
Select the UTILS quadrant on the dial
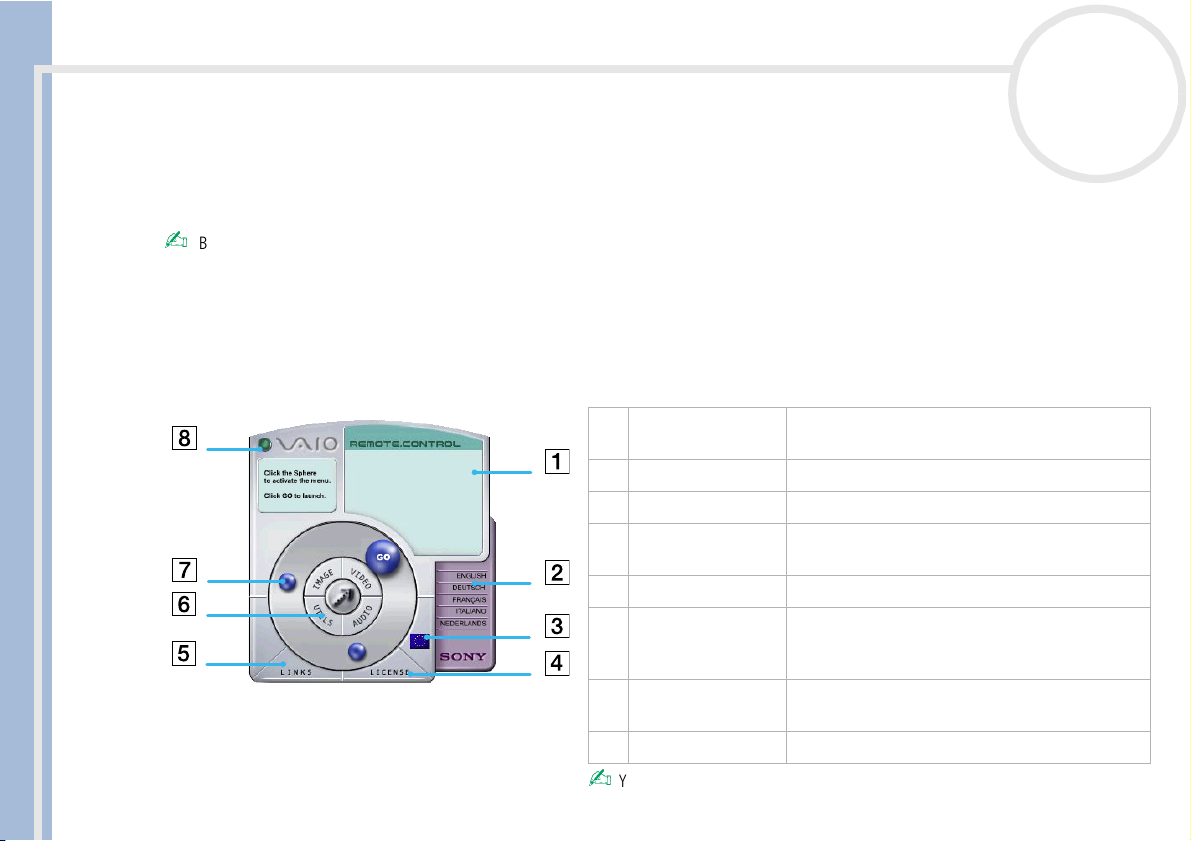323,616
